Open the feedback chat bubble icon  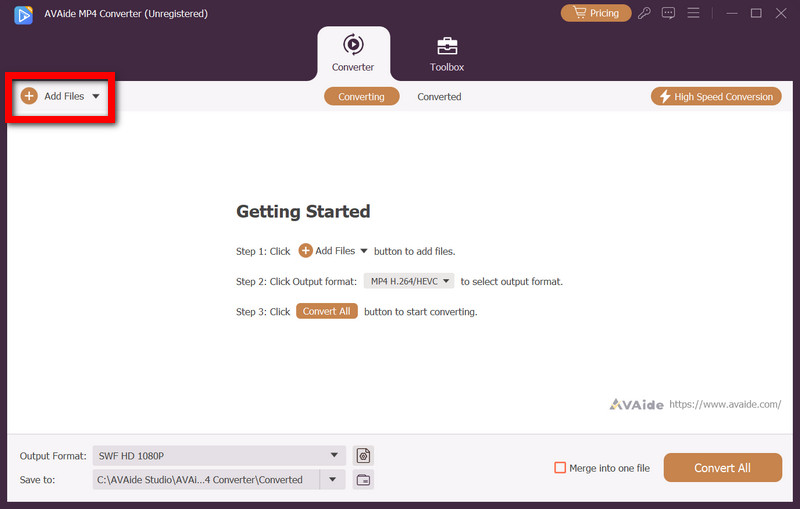point(669,13)
